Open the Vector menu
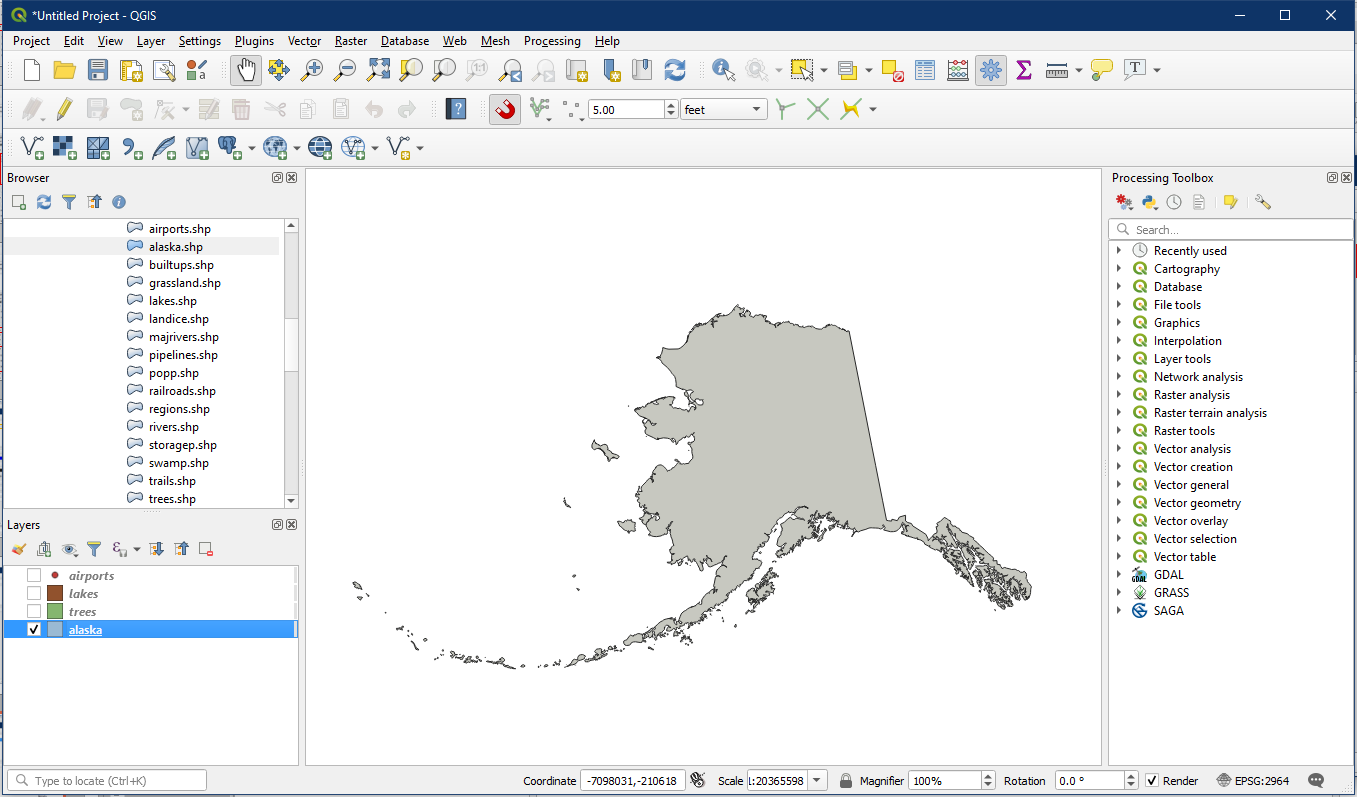The width and height of the screenshot is (1357, 797). [304, 41]
